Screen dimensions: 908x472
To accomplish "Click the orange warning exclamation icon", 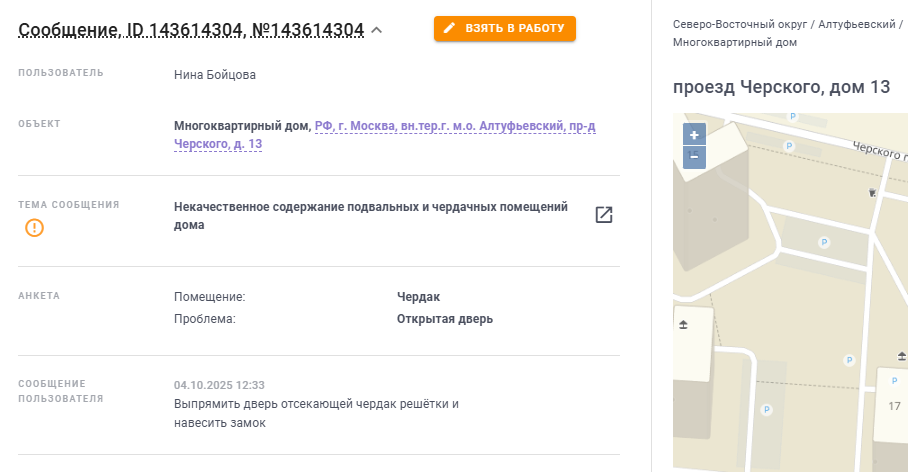I will point(35,228).
